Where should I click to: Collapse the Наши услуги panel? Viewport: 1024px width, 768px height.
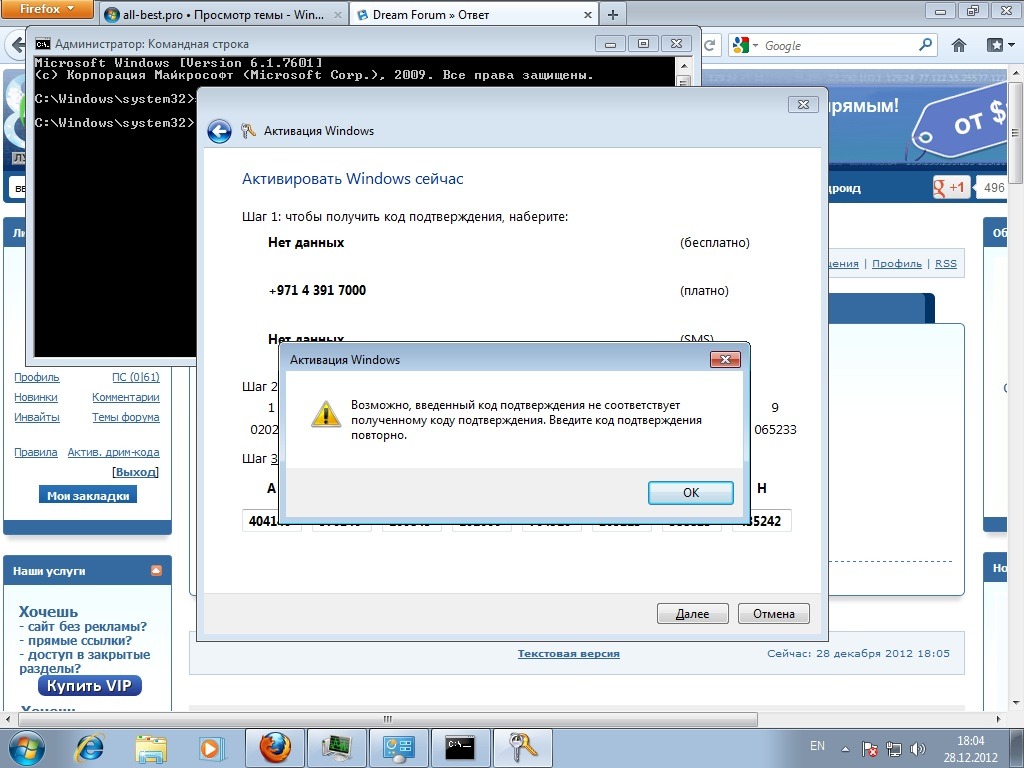pyautogui.click(x=156, y=570)
